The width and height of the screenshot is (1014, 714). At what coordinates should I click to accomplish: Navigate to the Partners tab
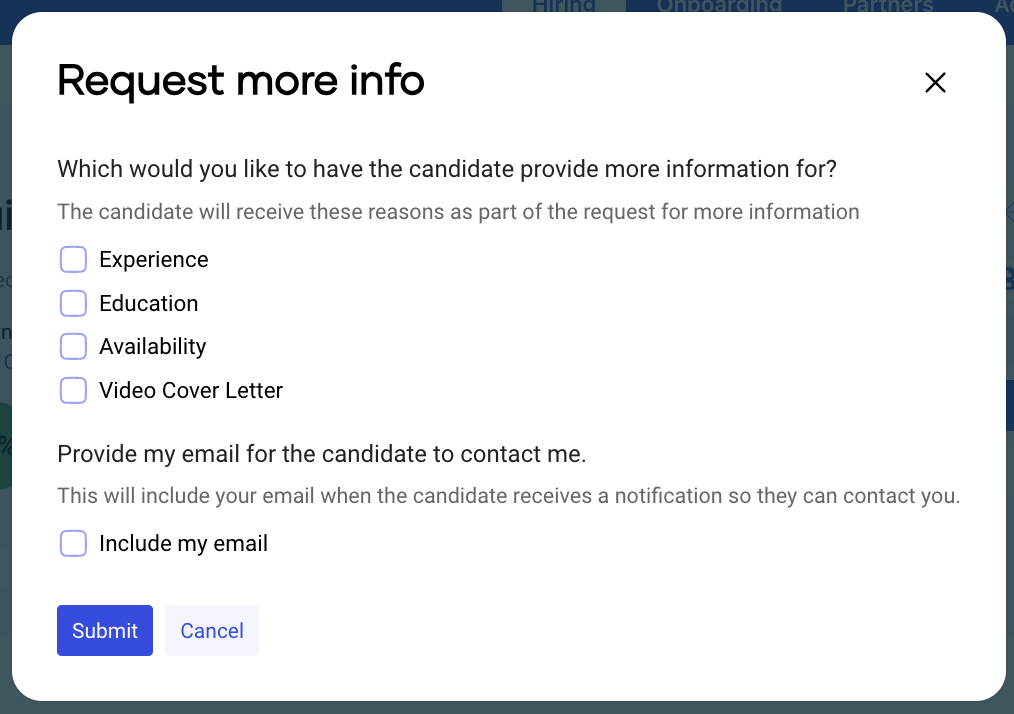888,6
